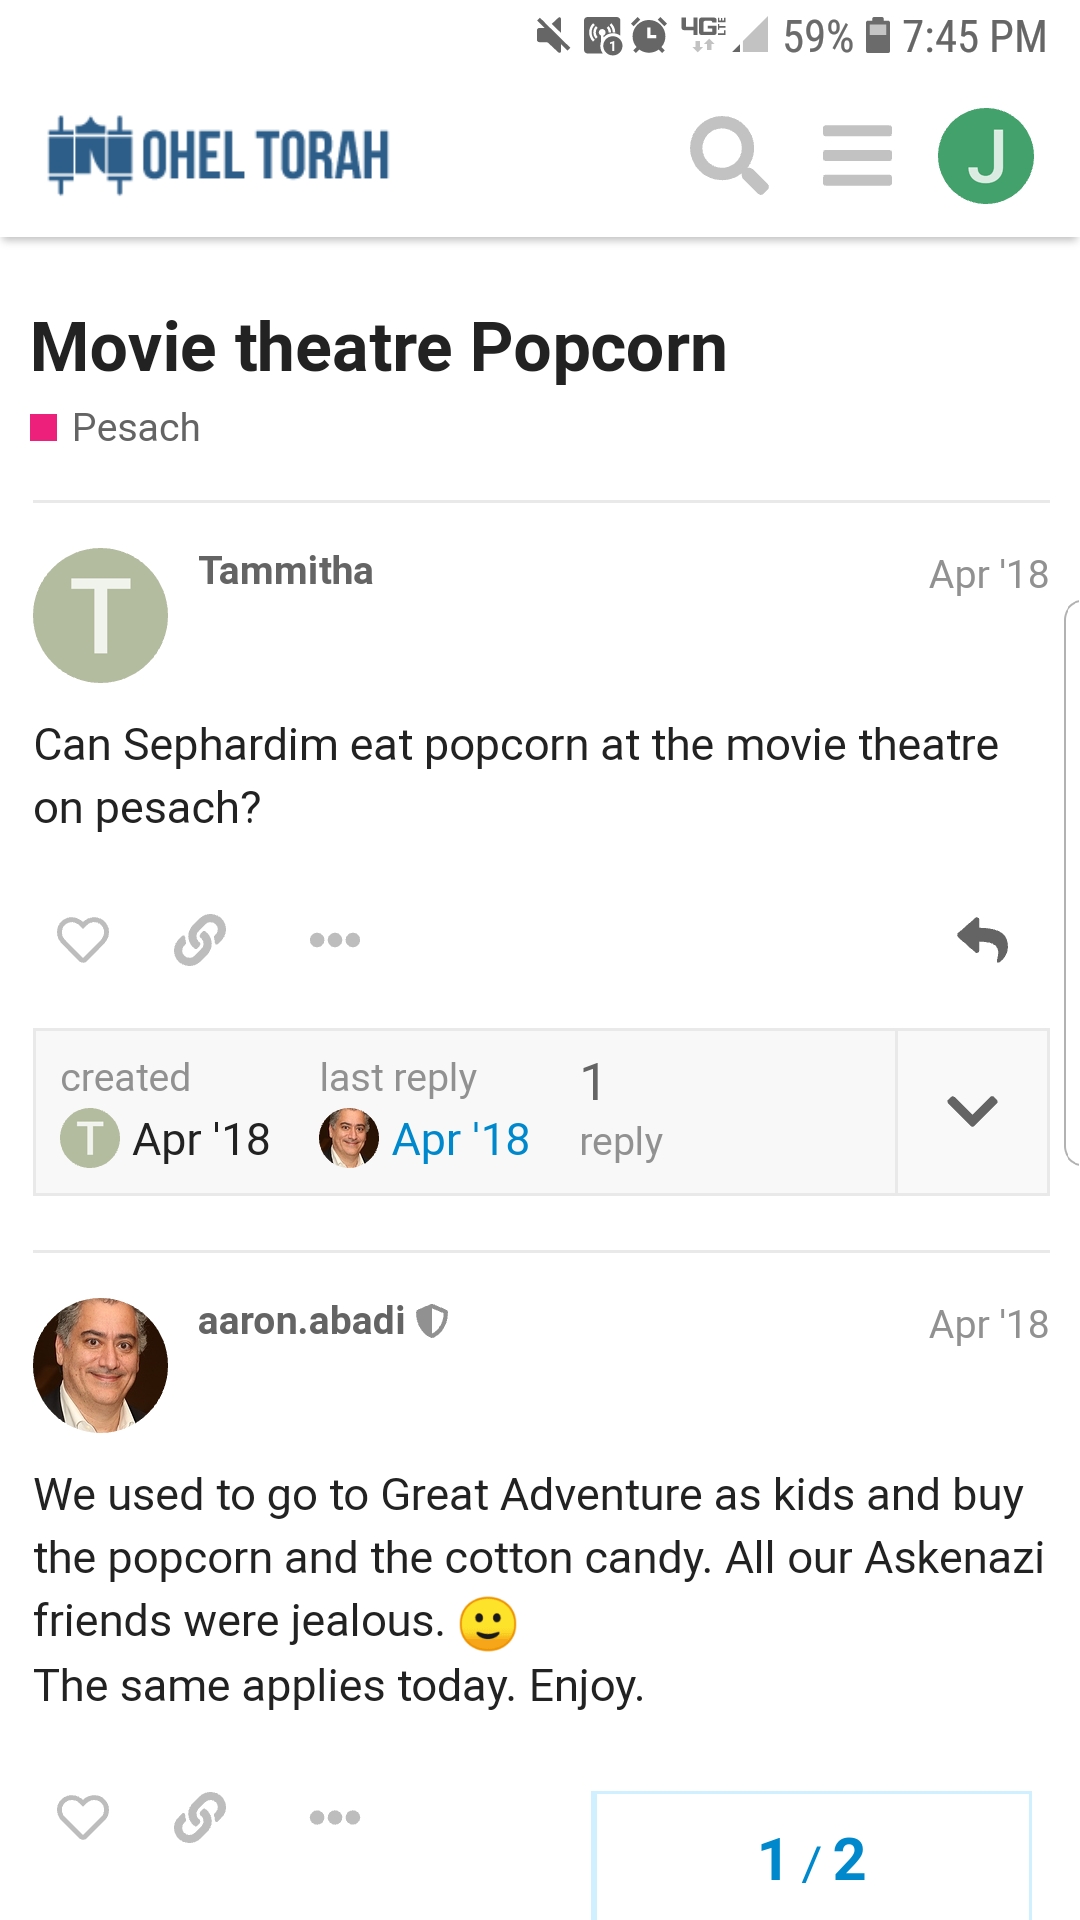Viewport: 1080px width, 1920px height.
Task: Copy share link for Tammitha's post
Action: 200,939
